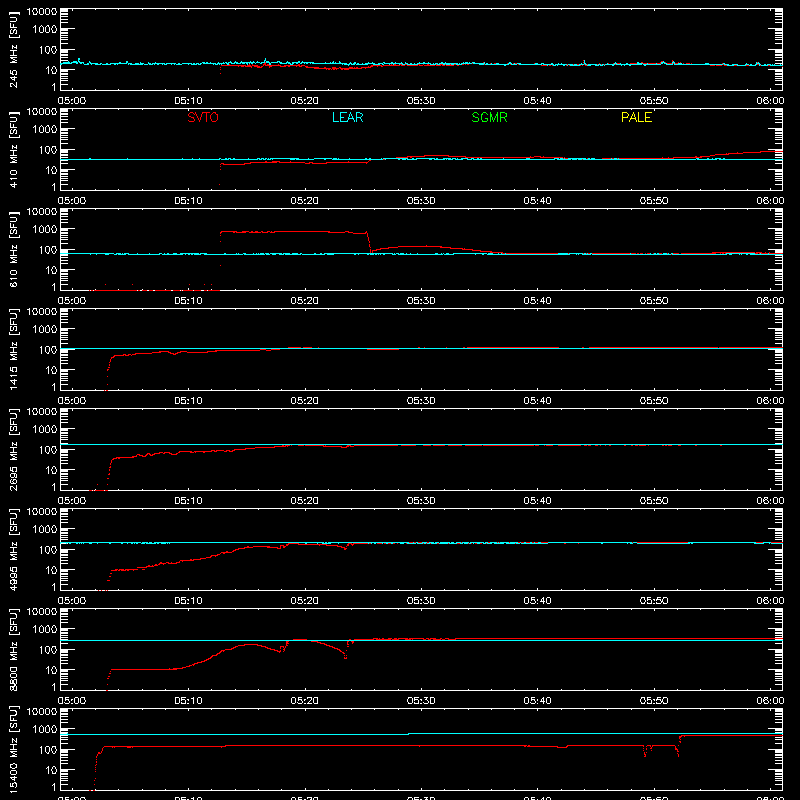Click 05:50 tick label under 410 MHz panel

pos(654,201)
